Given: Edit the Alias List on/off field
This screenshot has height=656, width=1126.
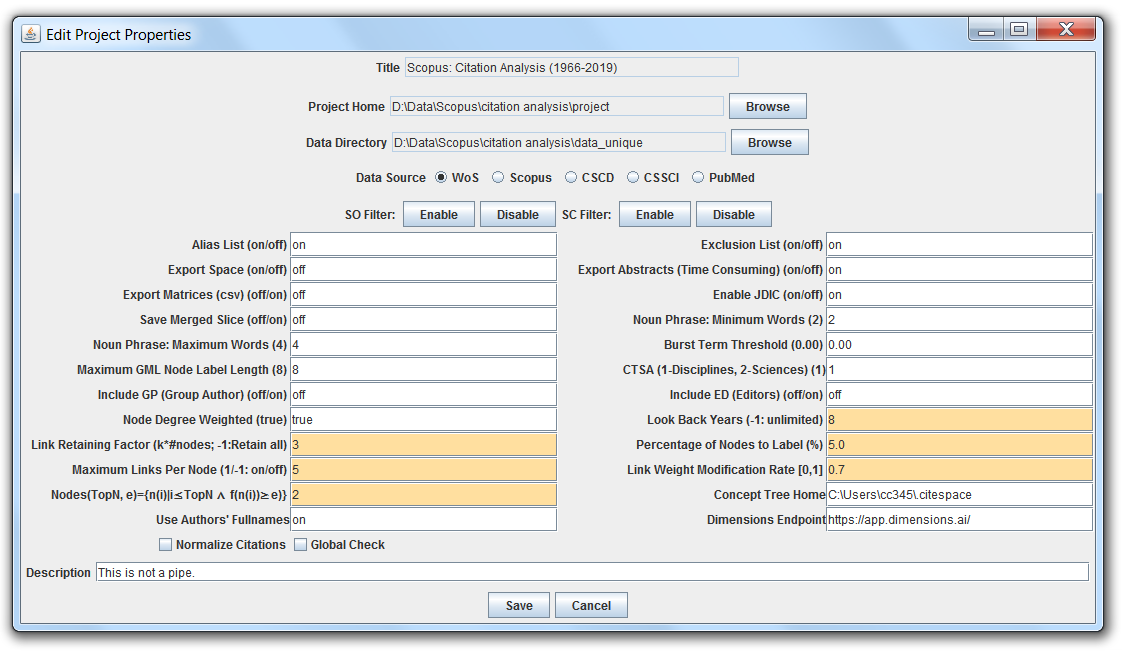Looking at the screenshot, I should (x=424, y=245).
